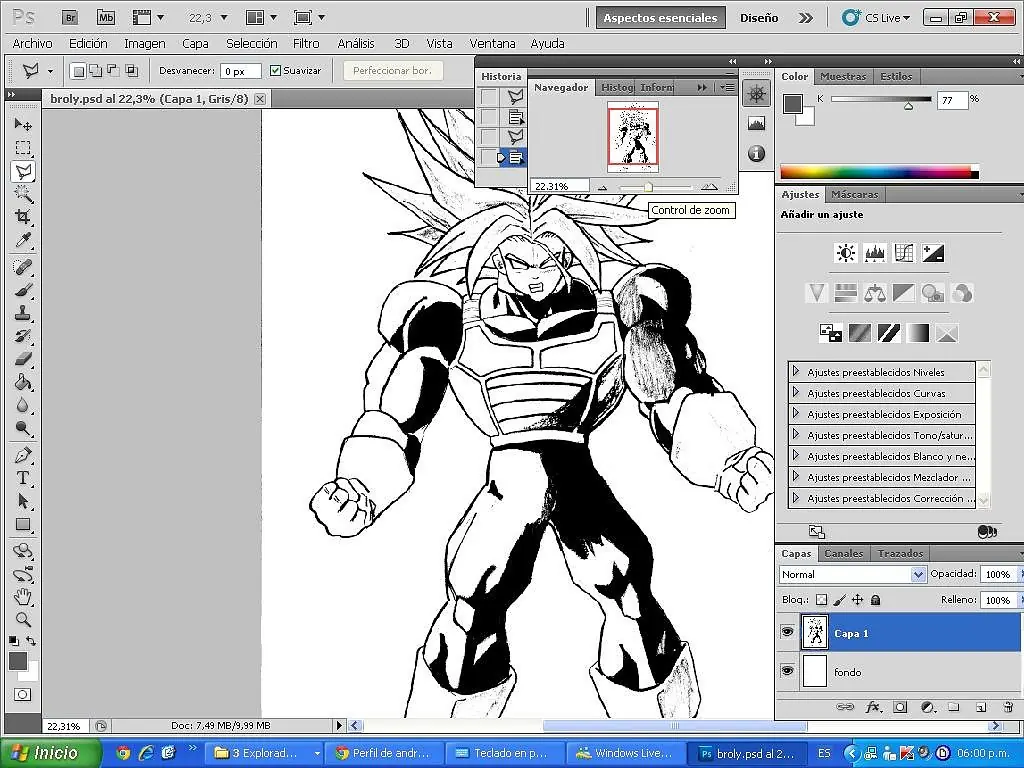This screenshot has height=768, width=1024.
Task: Add a Brightness/Contrast adjustment
Action: point(846,253)
